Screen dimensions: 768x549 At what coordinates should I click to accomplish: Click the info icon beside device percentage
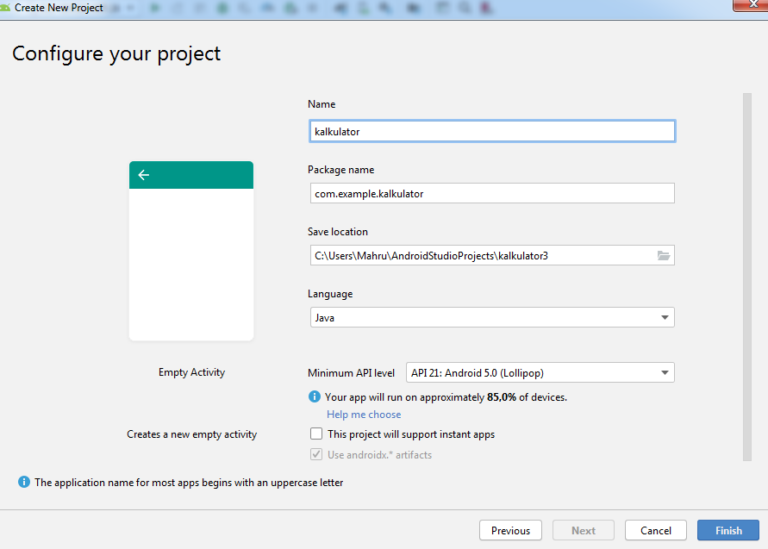pyautogui.click(x=314, y=397)
